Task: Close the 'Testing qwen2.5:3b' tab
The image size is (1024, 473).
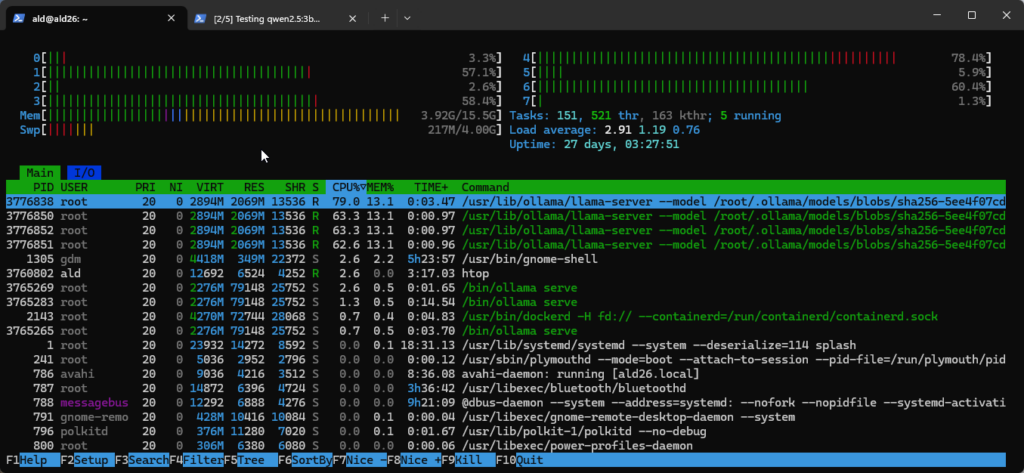Action: pos(353,18)
